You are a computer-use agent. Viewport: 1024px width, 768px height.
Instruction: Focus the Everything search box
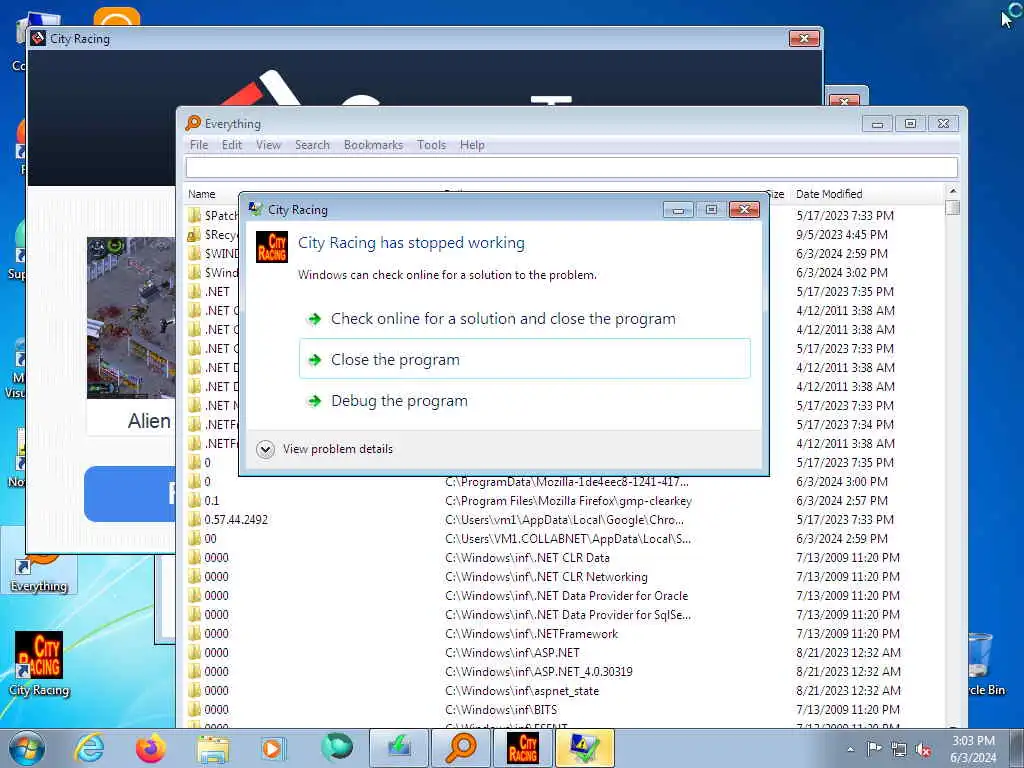click(571, 168)
